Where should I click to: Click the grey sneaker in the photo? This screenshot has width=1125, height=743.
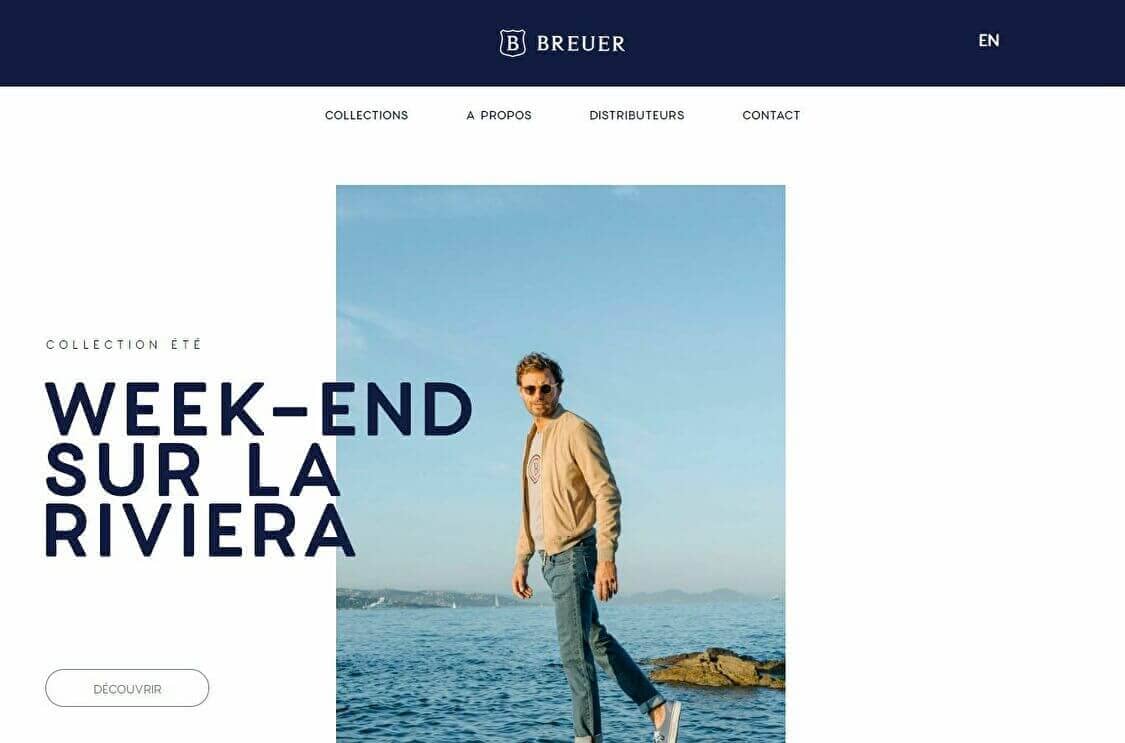click(668, 723)
